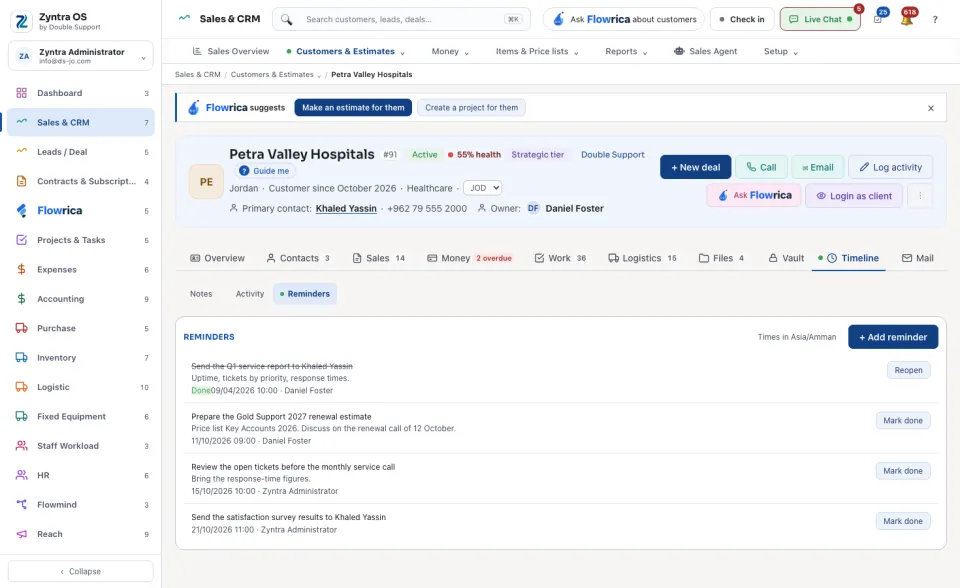
Task: Select the Notes sub-tab
Action: (x=201, y=294)
